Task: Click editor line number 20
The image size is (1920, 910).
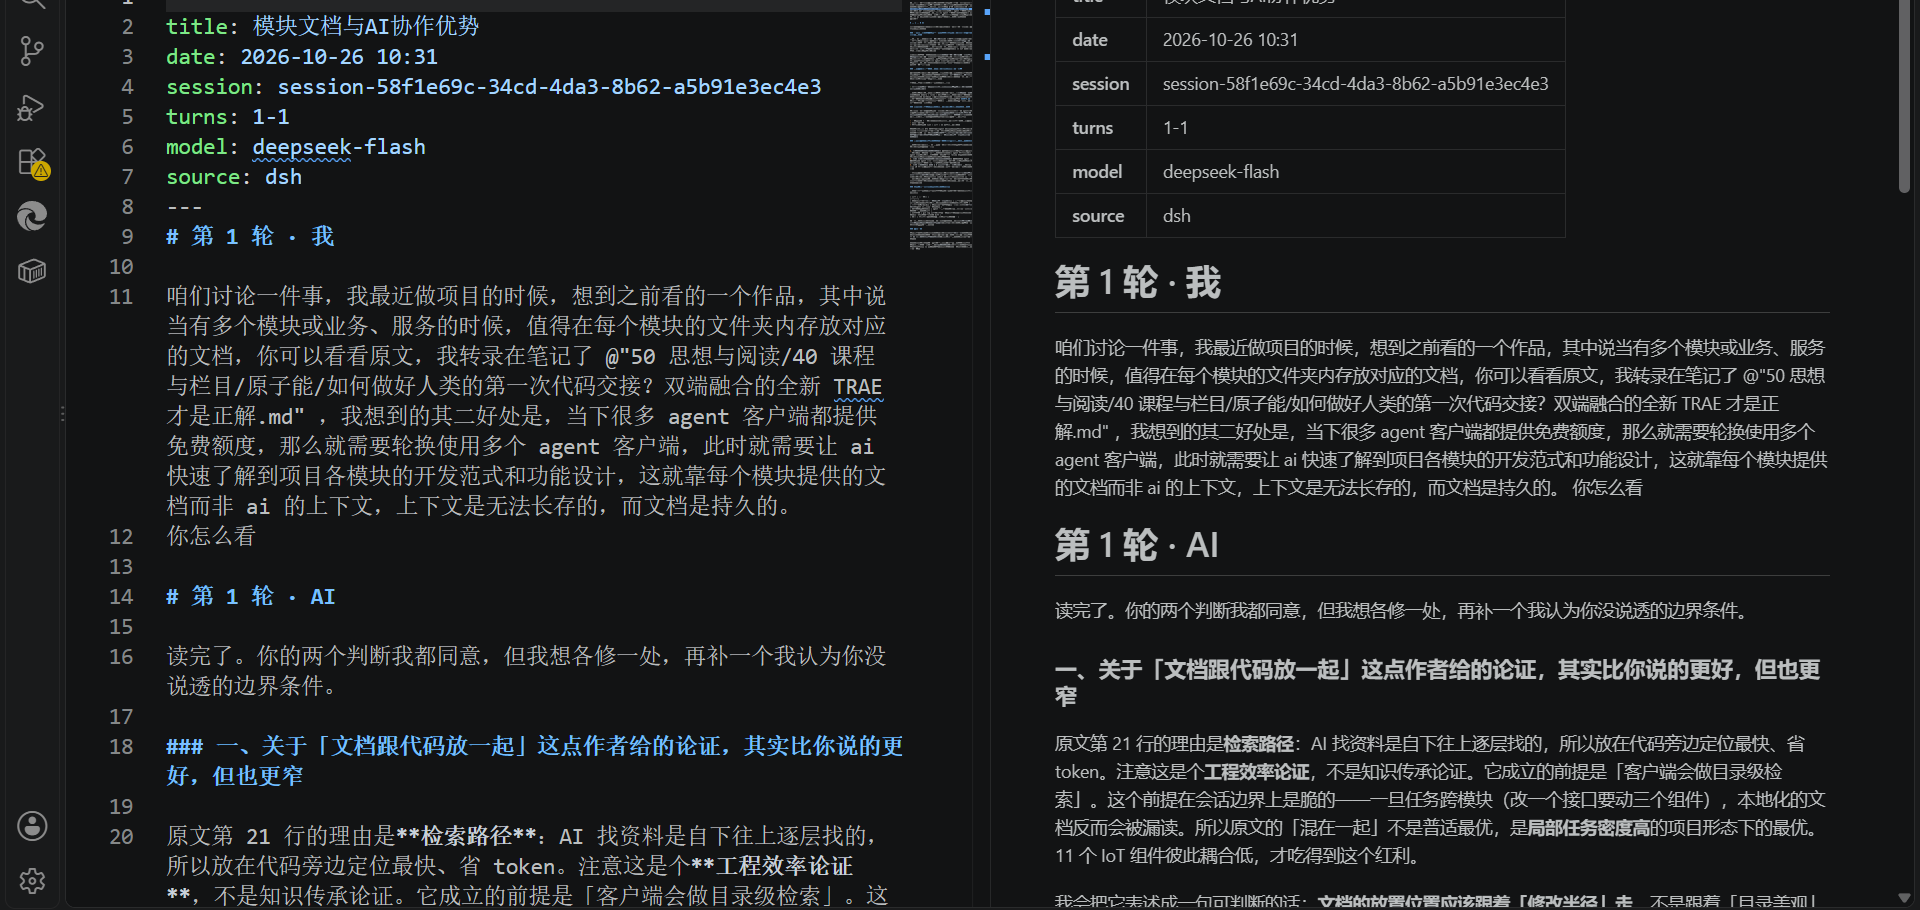Action: coord(121,837)
